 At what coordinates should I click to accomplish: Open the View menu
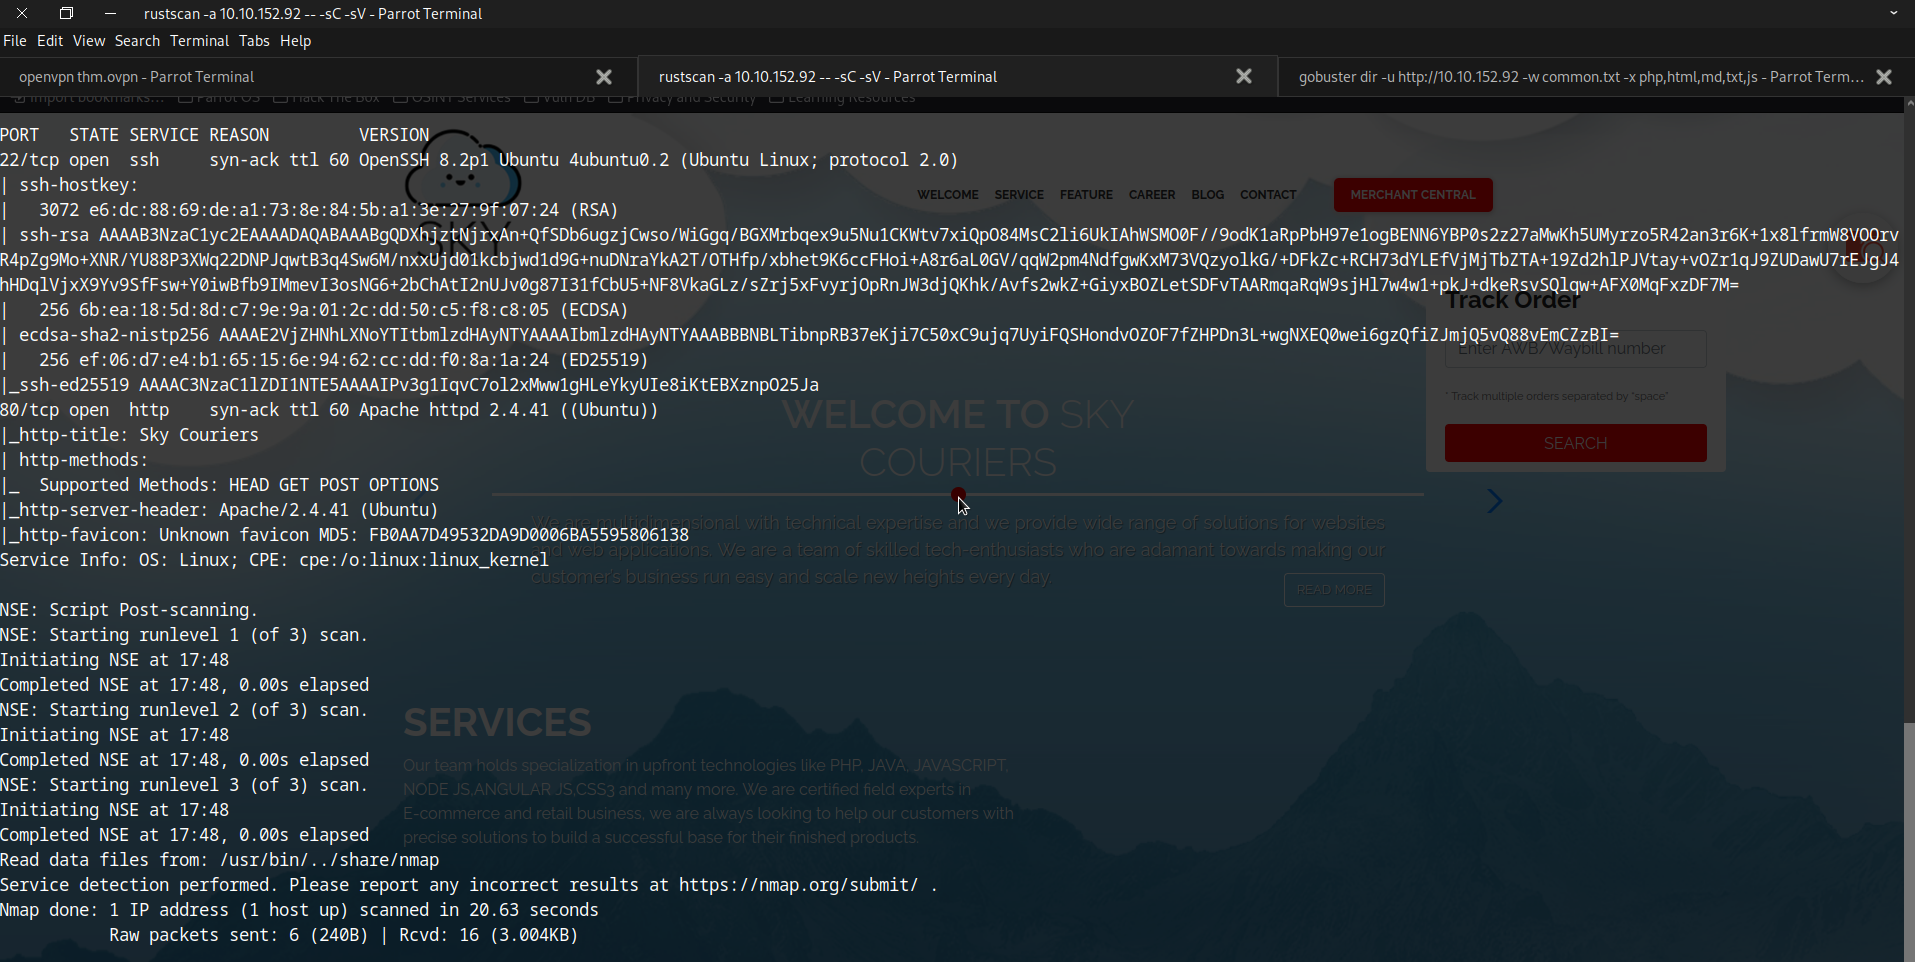pos(88,41)
